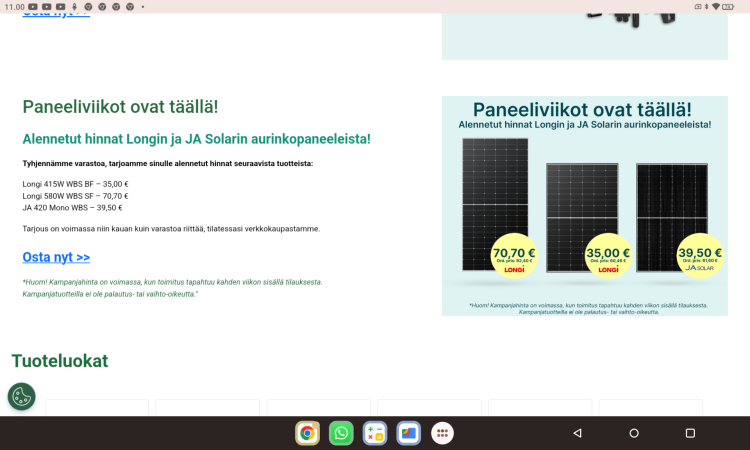Open the Paneeliviikot promotional banner image
The width and height of the screenshot is (750, 450).
coord(585,206)
